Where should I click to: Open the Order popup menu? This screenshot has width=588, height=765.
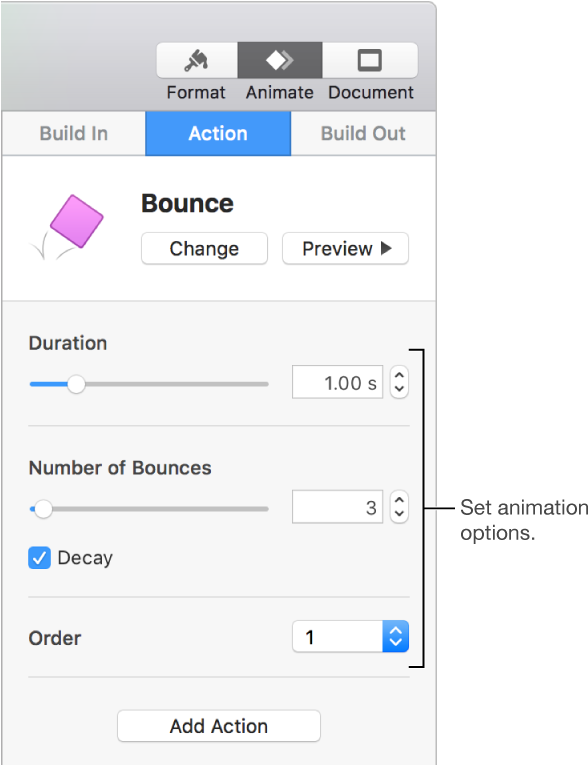pyautogui.click(x=350, y=637)
